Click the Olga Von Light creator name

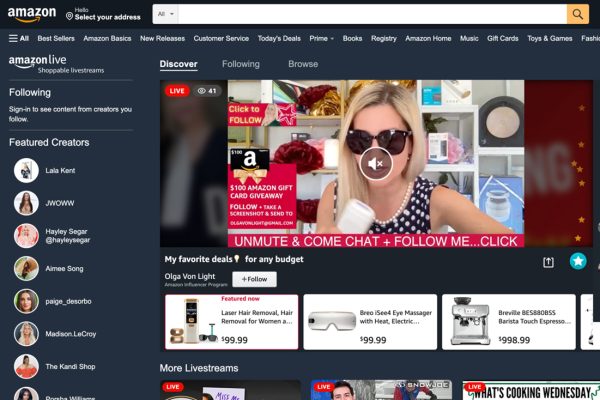(x=190, y=276)
